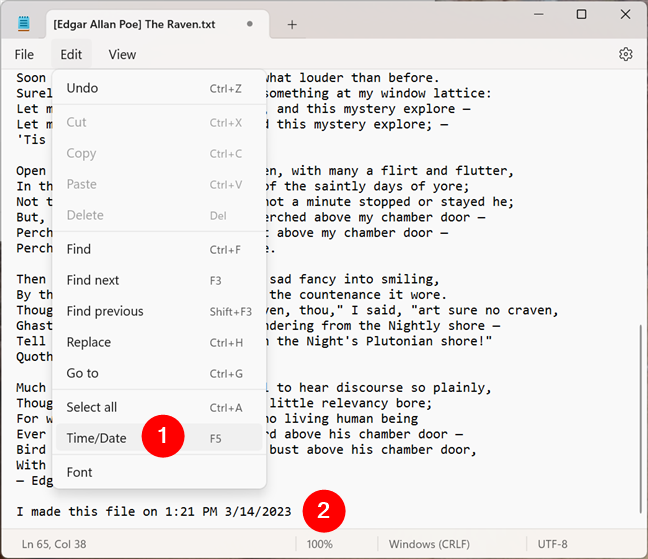This screenshot has width=648, height=559.
Task: Click text 'sad fancy into smiling,'
Action: click(354, 279)
